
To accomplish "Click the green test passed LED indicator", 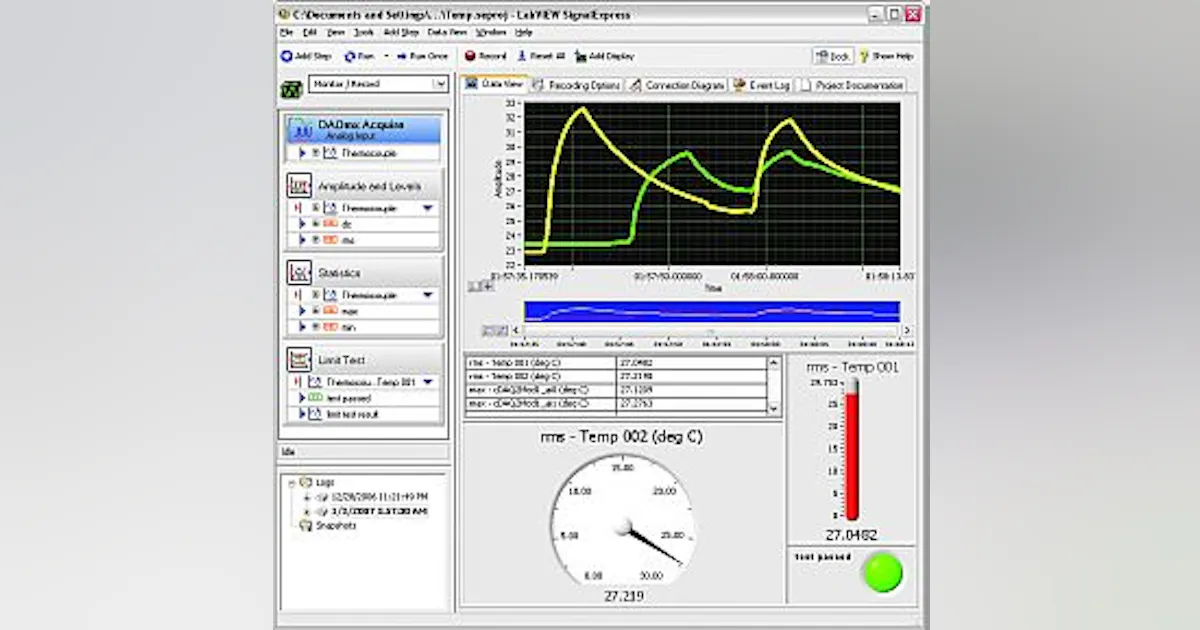I will (x=883, y=572).
